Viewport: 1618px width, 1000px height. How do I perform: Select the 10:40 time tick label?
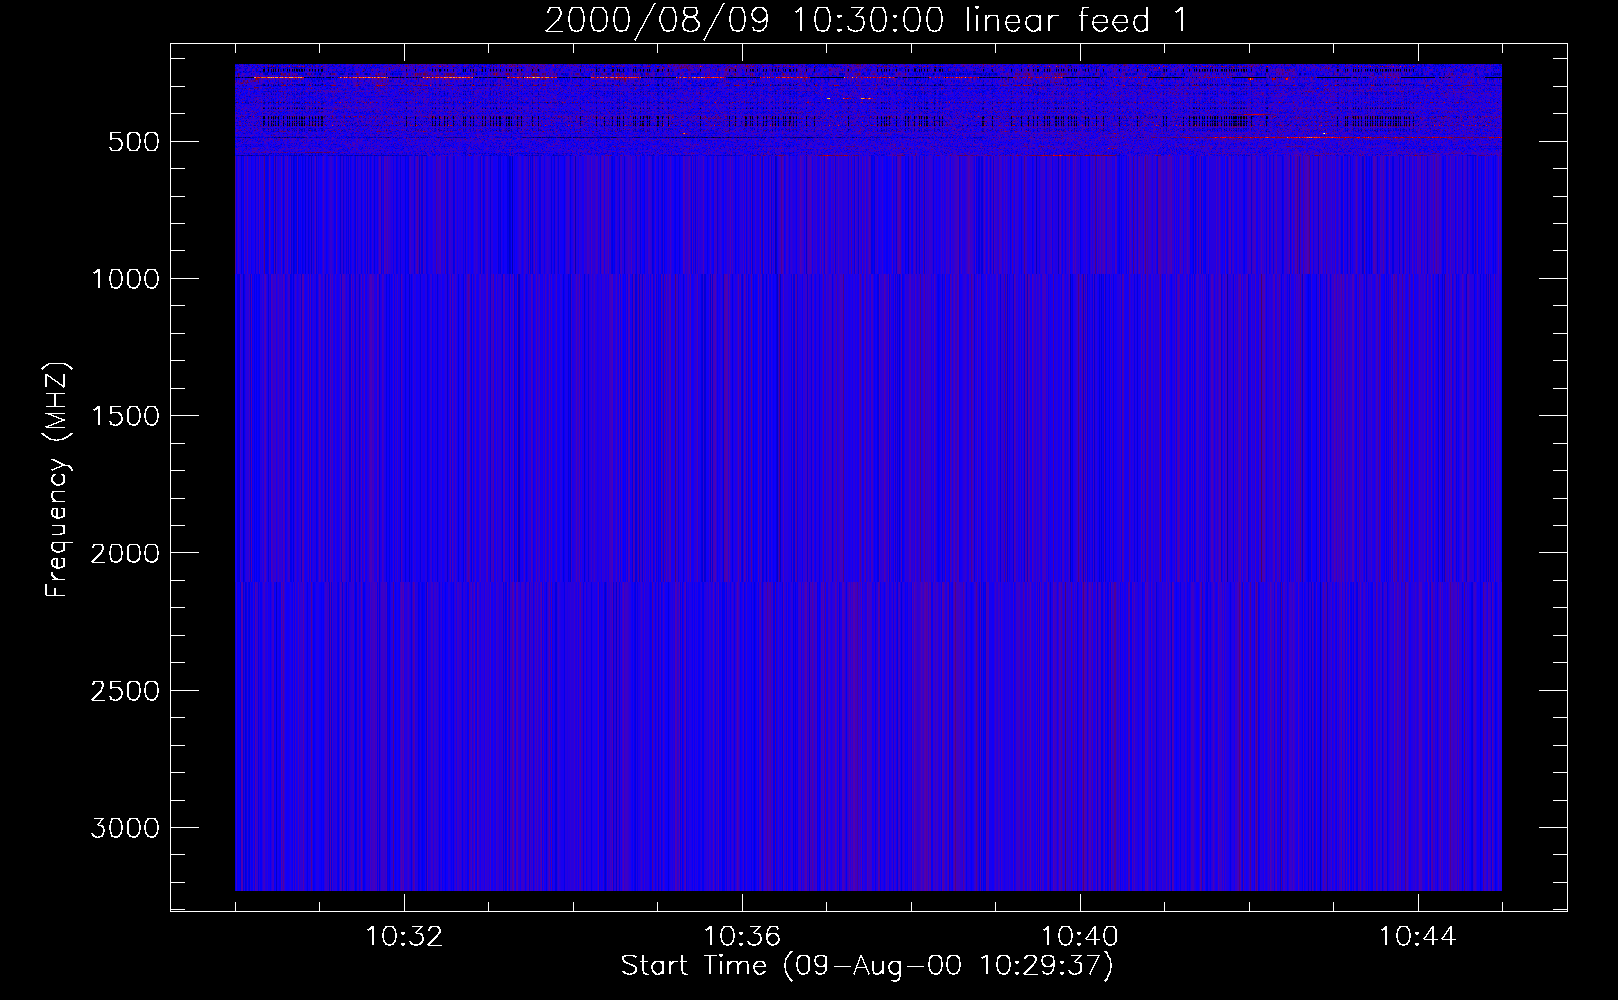[1080, 937]
